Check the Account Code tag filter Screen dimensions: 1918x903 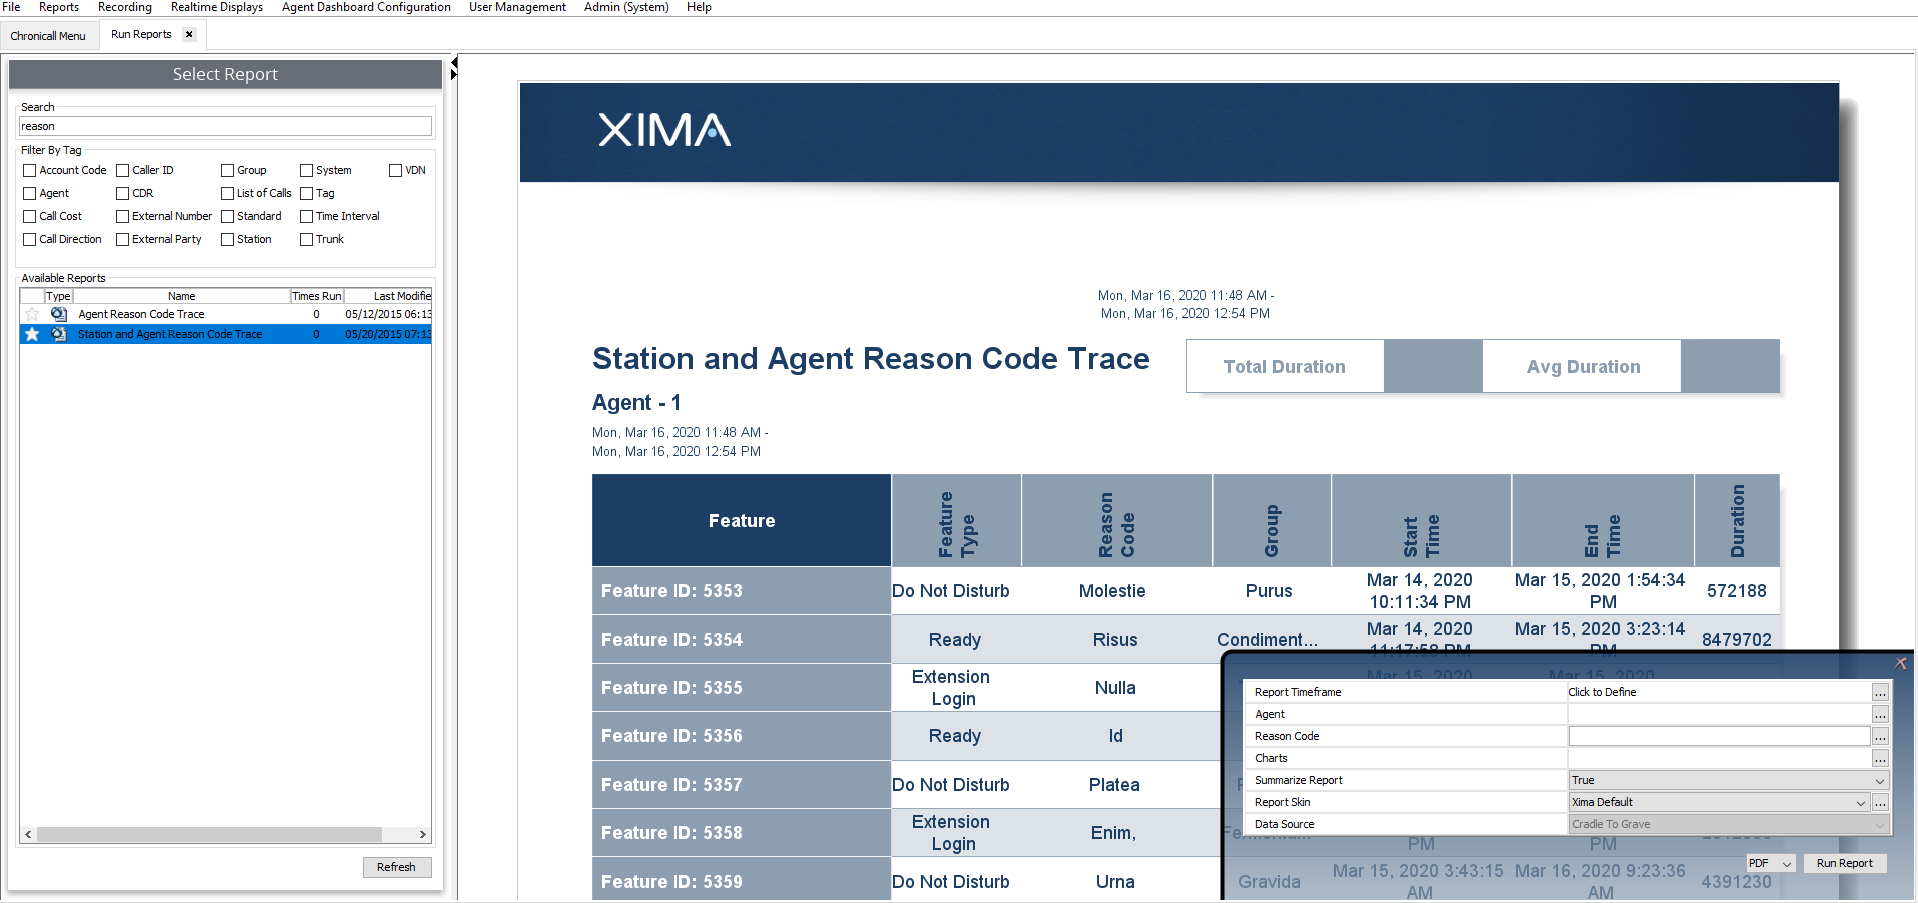click(x=30, y=170)
